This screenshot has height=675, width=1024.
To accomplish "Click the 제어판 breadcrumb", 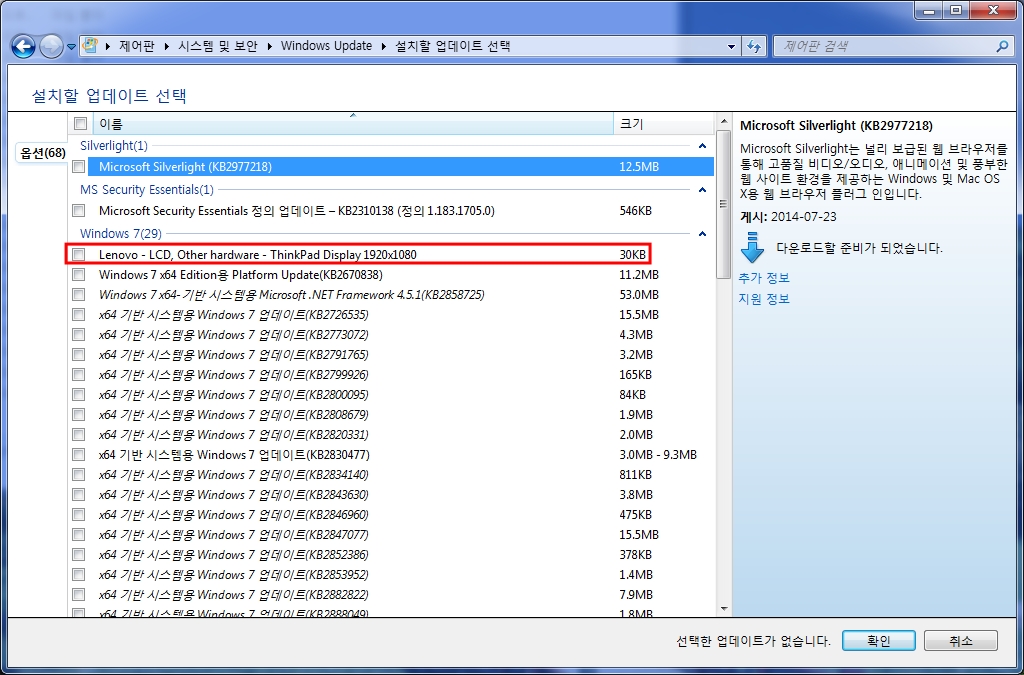I will (x=137, y=46).
